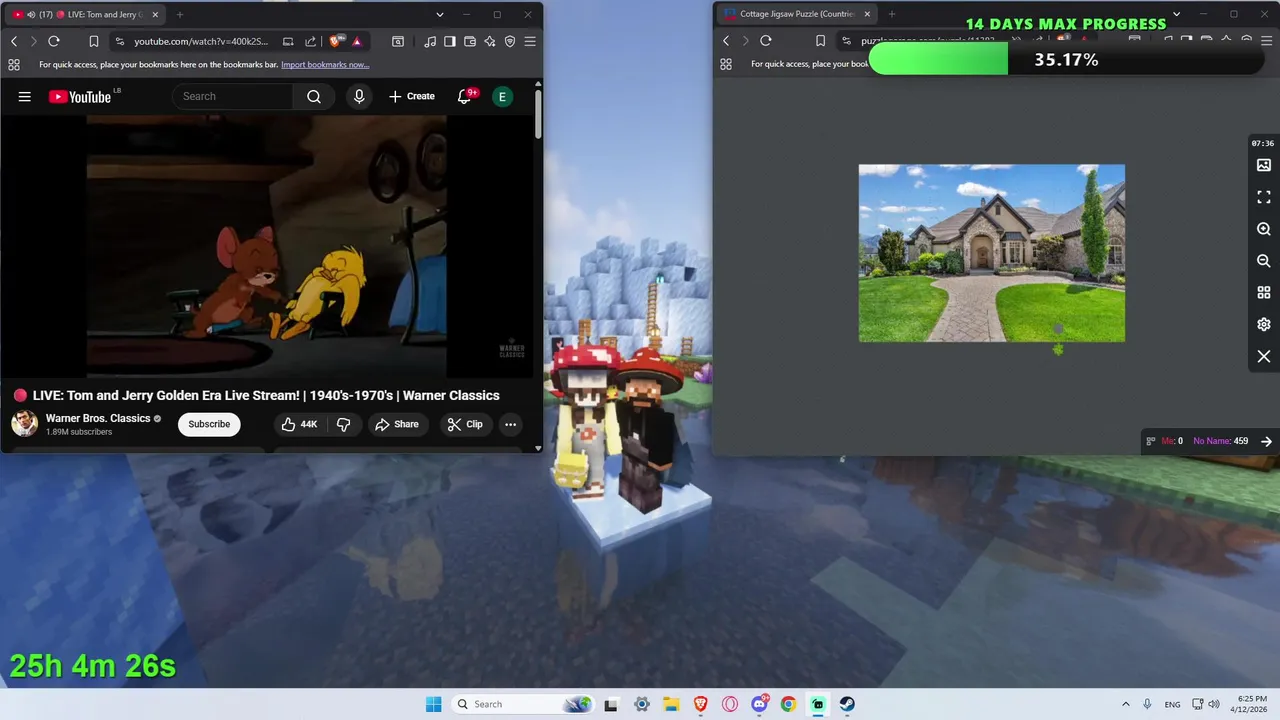The width and height of the screenshot is (1280, 720).
Task: Go back in the puzzle window
Action: coord(726,41)
